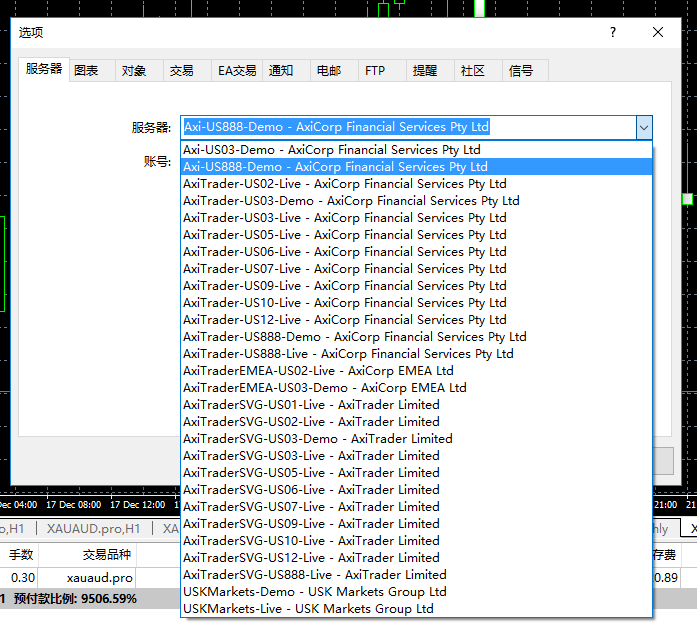Click the server combo box text field

[407, 127]
